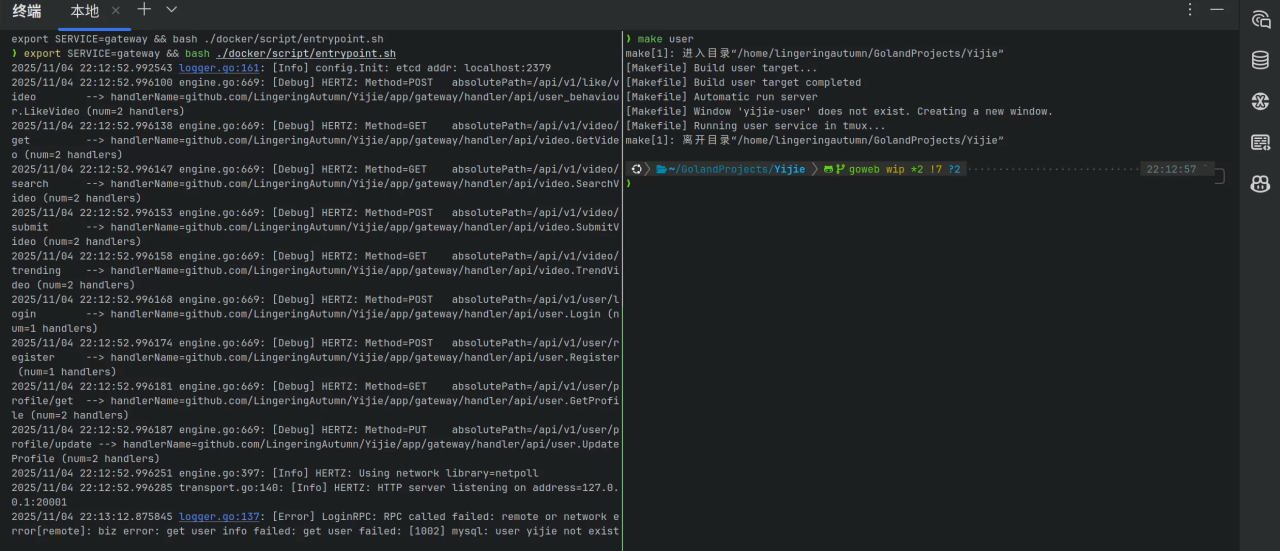Click ~/GolandProjects/Yijie path in prompt
Screen dimensions: 1280x551
pyautogui.click(x=737, y=170)
